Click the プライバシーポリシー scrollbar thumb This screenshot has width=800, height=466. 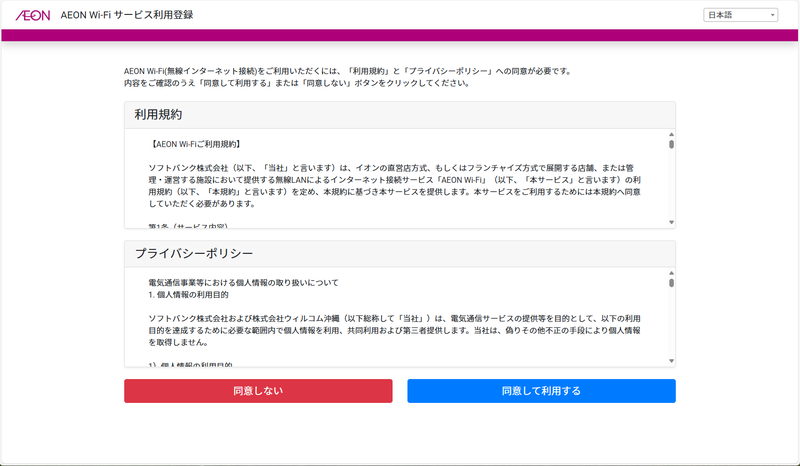671,283
